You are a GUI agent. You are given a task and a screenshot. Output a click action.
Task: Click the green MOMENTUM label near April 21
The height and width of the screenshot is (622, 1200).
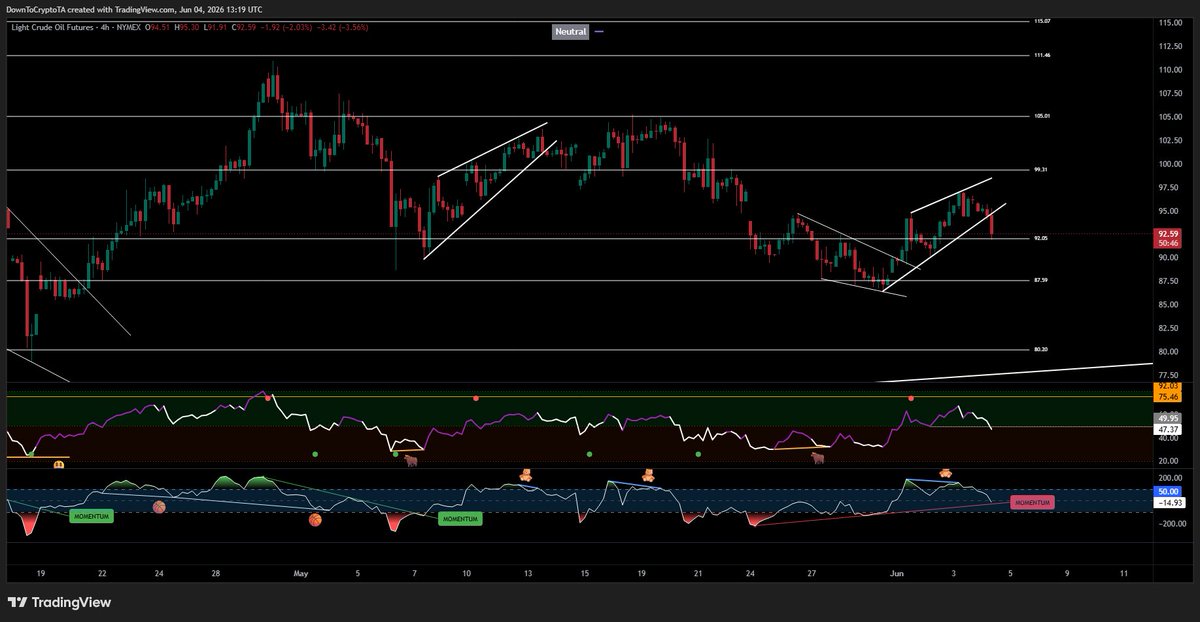pos(91,516)
